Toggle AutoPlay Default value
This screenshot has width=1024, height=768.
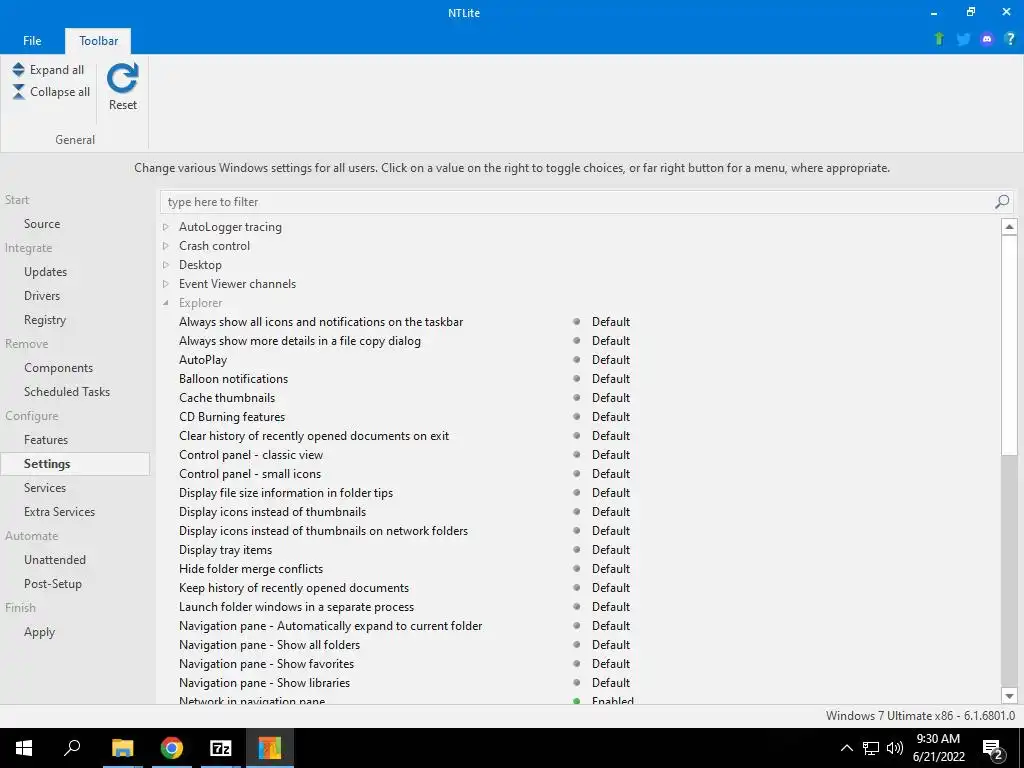(611, 360)
